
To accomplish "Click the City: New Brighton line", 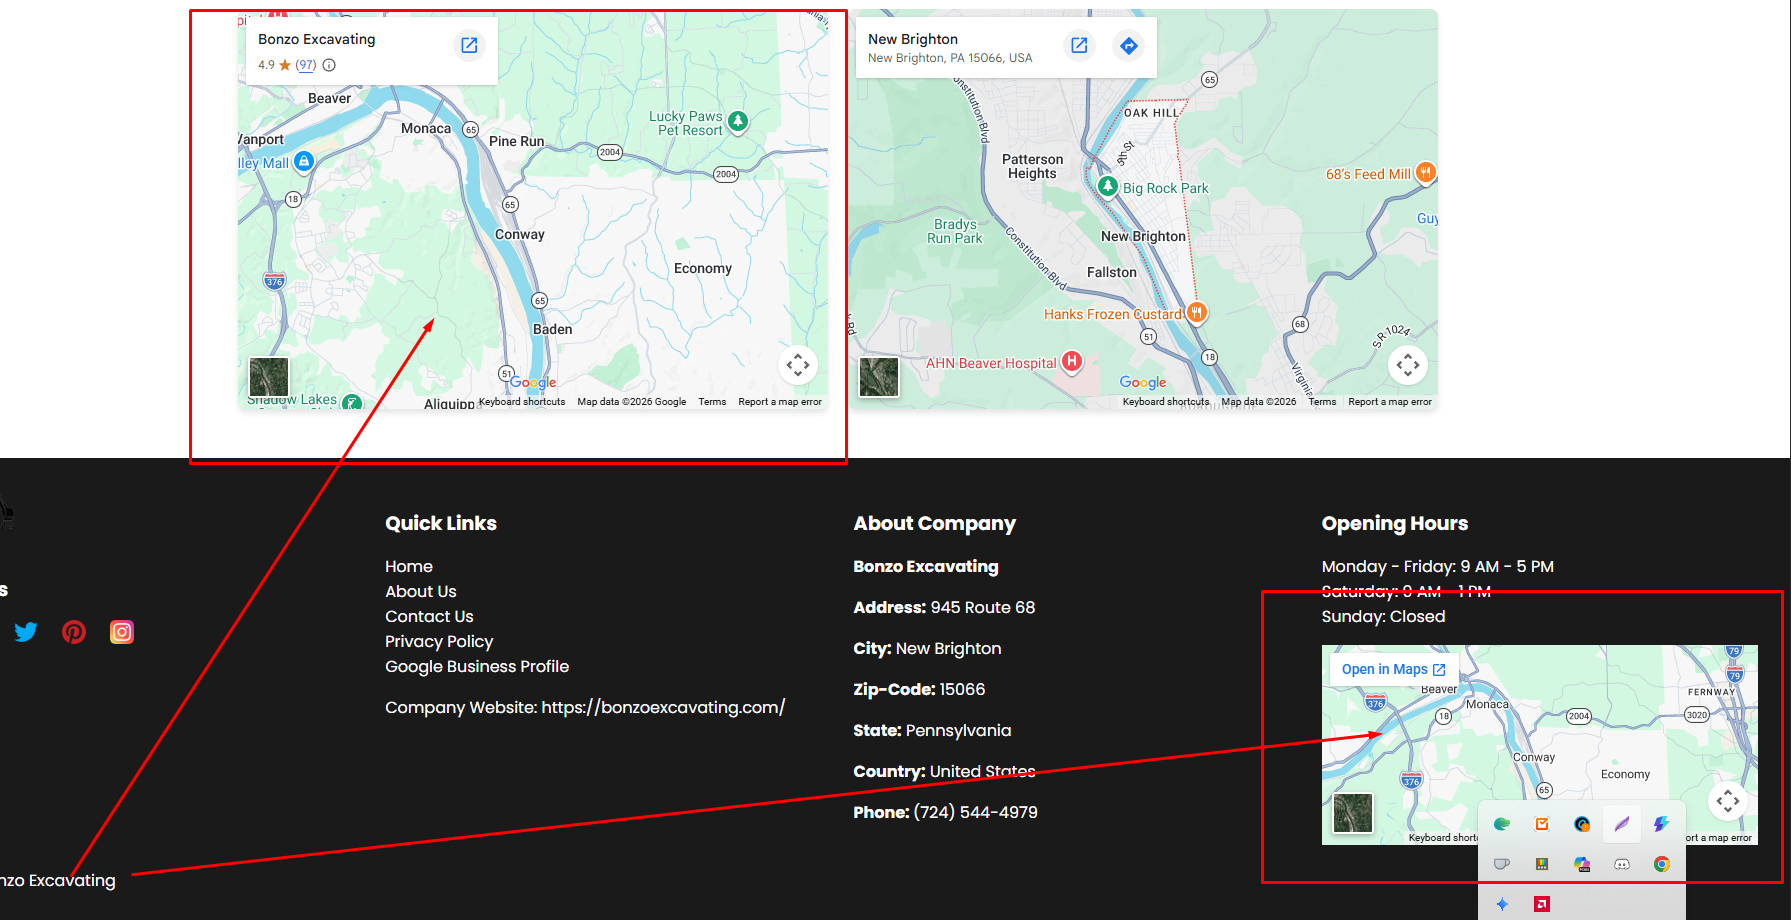I will [x=927, y=648].
